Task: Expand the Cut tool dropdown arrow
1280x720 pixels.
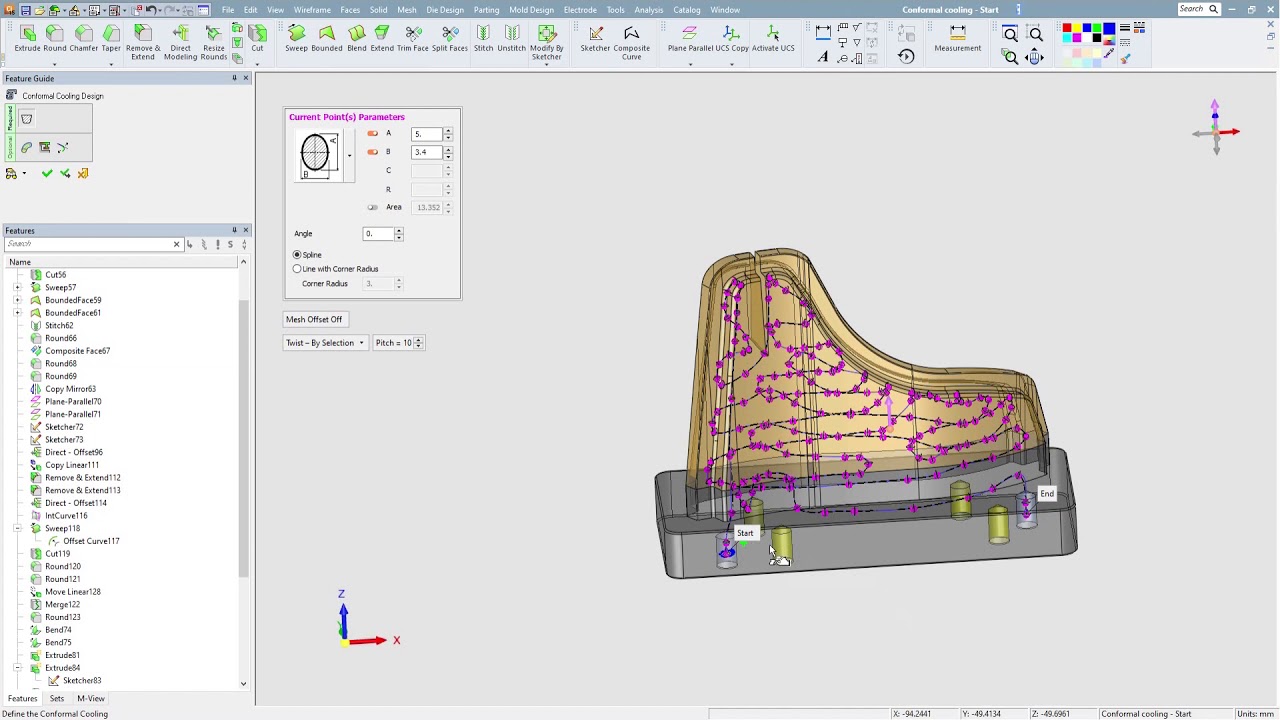Action: tap(257, 65)
